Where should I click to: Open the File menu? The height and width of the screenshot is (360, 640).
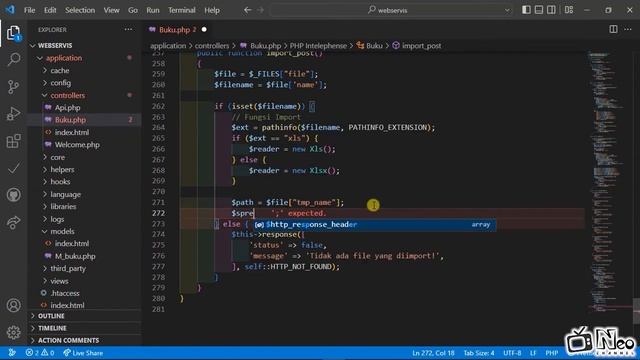(29, 10)
